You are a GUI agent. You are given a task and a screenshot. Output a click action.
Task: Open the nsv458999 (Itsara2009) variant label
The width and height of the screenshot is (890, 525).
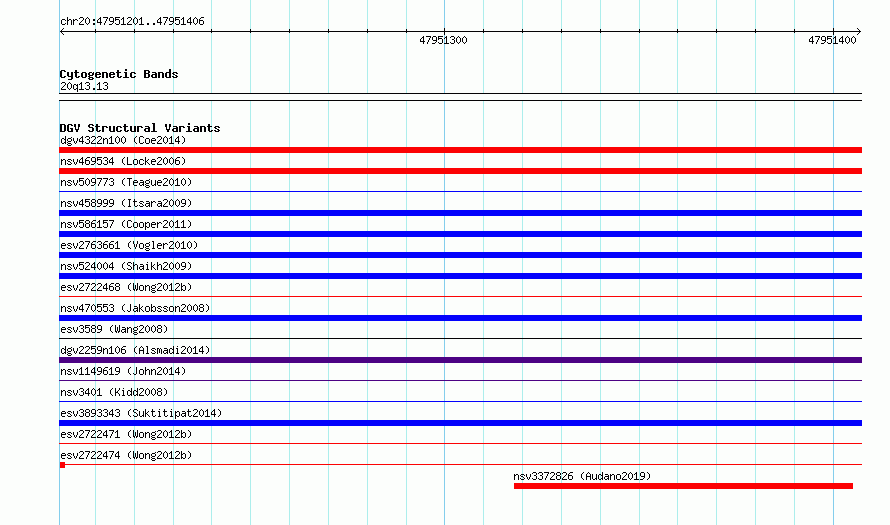coord(126,203)
